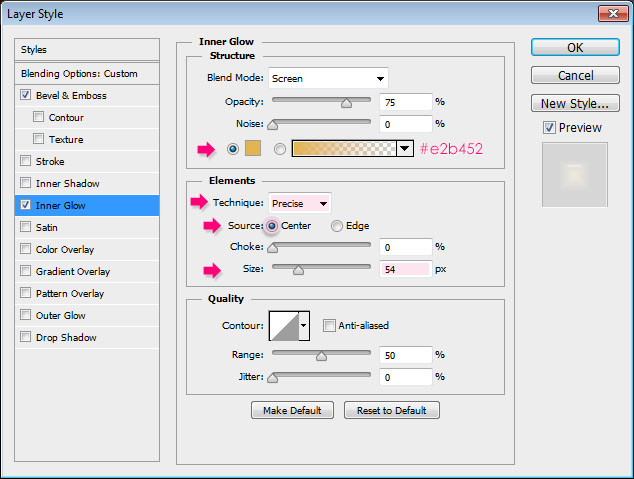Enable the Inner Shadow checkbox
The height and width of the screenshot is (479, 634).
pyautogui.click(x=25, y=183)
